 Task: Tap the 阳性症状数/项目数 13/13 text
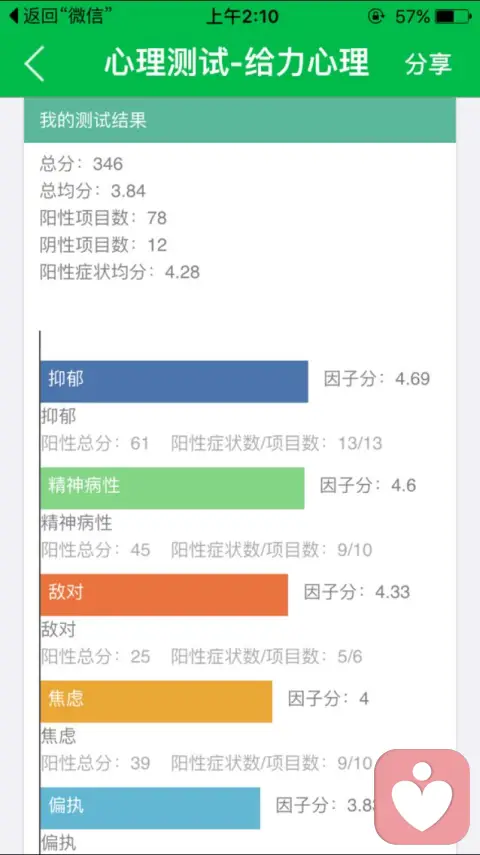click(x=277, y=443)
